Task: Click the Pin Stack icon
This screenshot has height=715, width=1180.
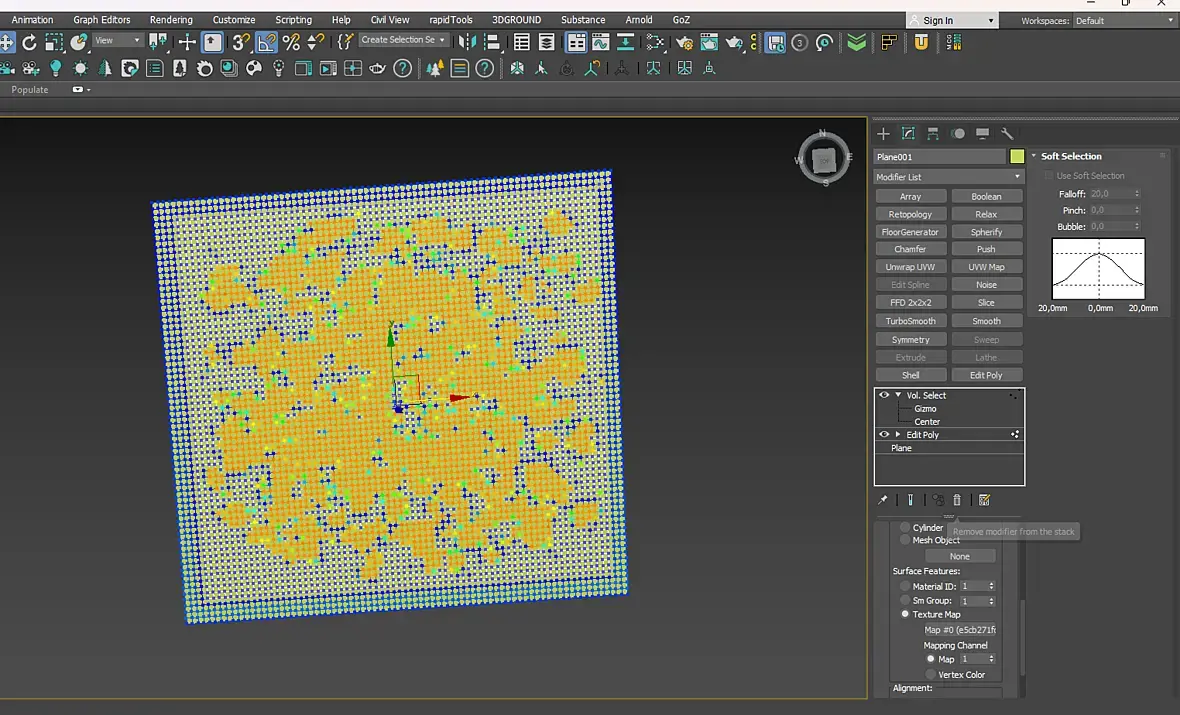Action: (883, 500)
